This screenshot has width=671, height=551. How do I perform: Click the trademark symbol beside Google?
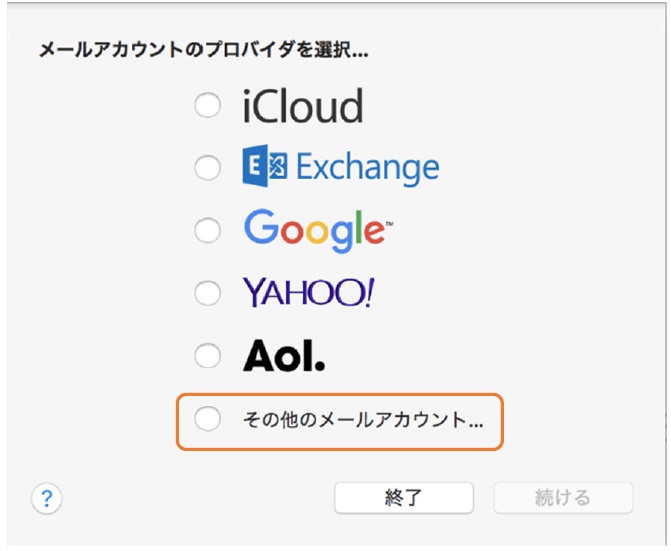[389, 224]
